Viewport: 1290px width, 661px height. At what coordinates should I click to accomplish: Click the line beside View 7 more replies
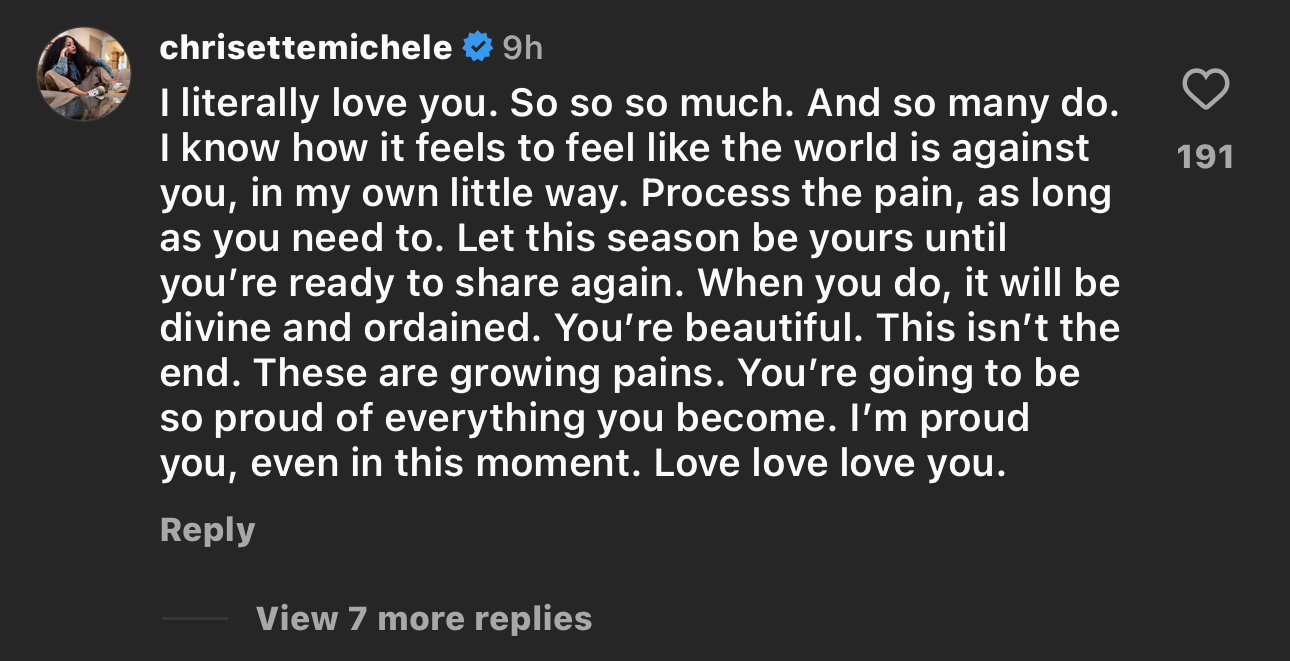tap(194, 618)
